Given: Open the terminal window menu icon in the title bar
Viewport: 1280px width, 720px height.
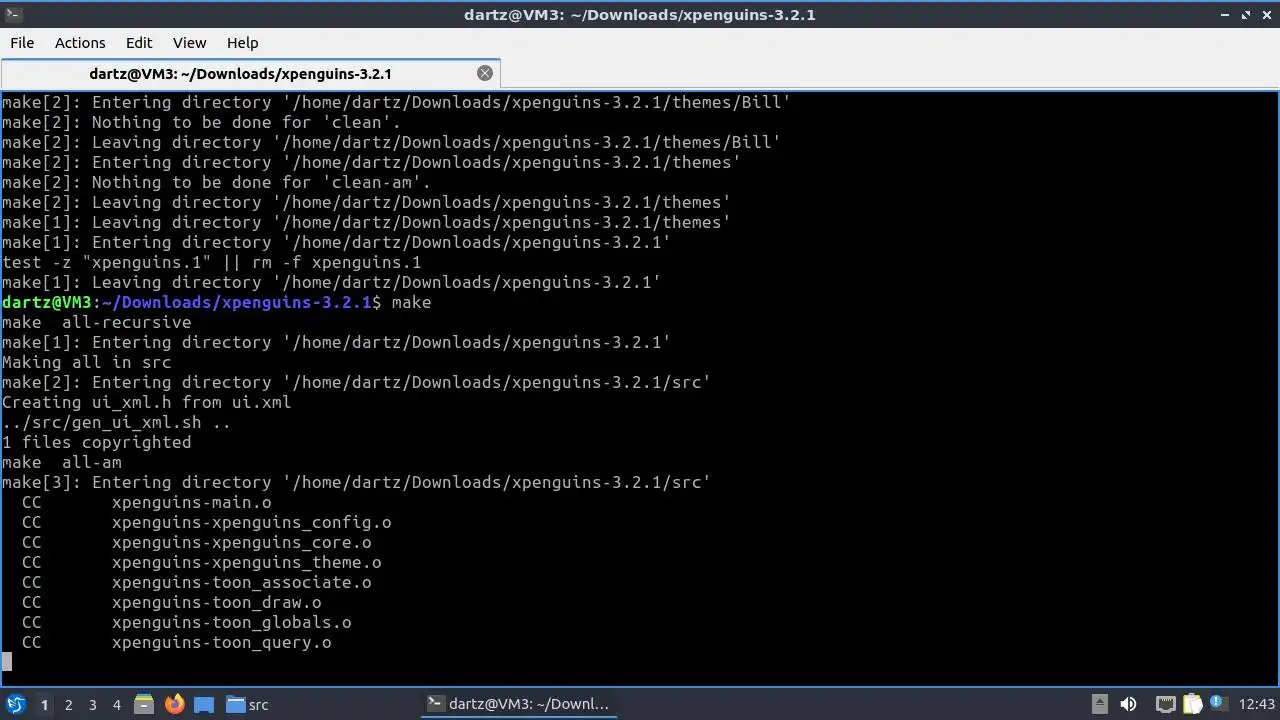Looking at the screenshot, I should coord(13,14).
